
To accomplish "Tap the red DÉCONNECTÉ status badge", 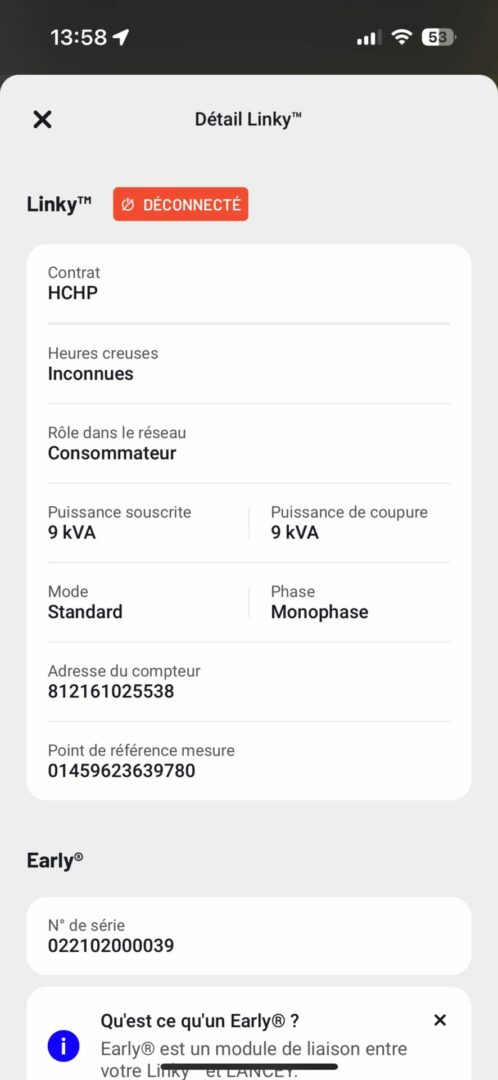I will tap(180, 205).
